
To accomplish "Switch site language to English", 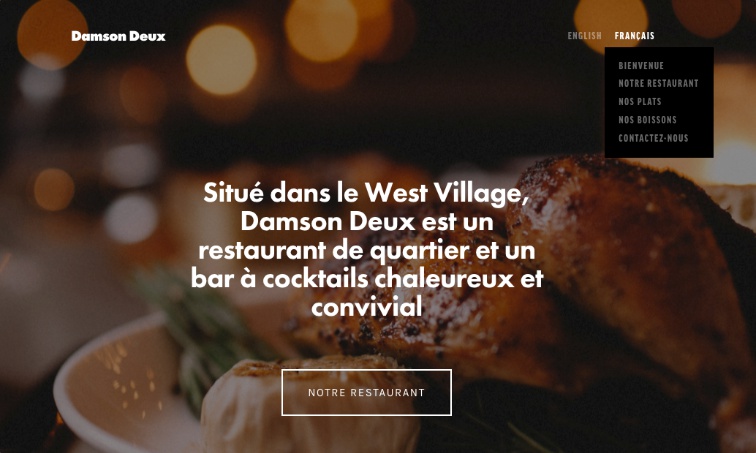I will pos(584,36).
